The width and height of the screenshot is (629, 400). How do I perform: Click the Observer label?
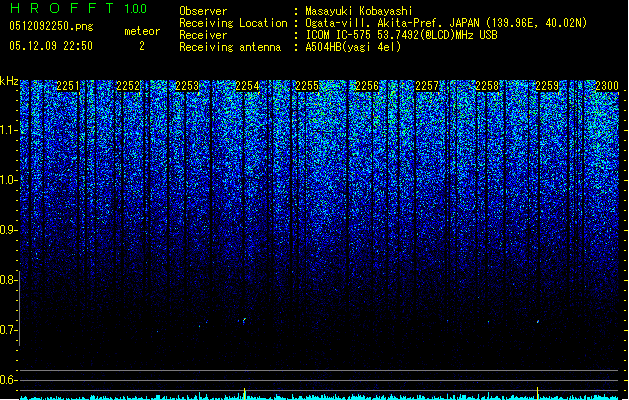click(x=203, y=11)
